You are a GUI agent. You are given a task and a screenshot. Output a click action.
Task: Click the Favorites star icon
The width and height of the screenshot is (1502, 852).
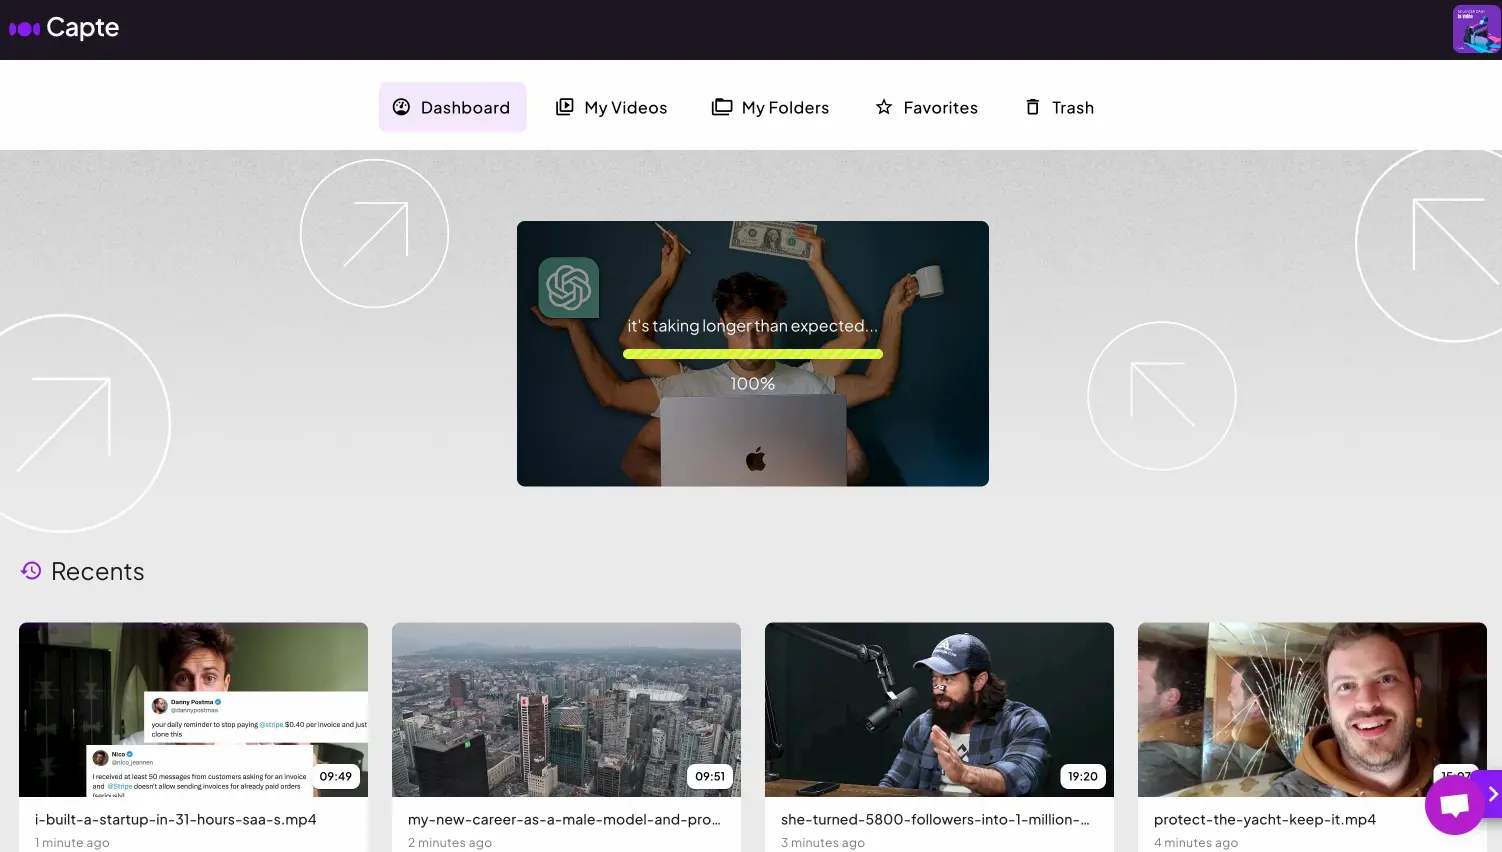click(x=884, y=106)
